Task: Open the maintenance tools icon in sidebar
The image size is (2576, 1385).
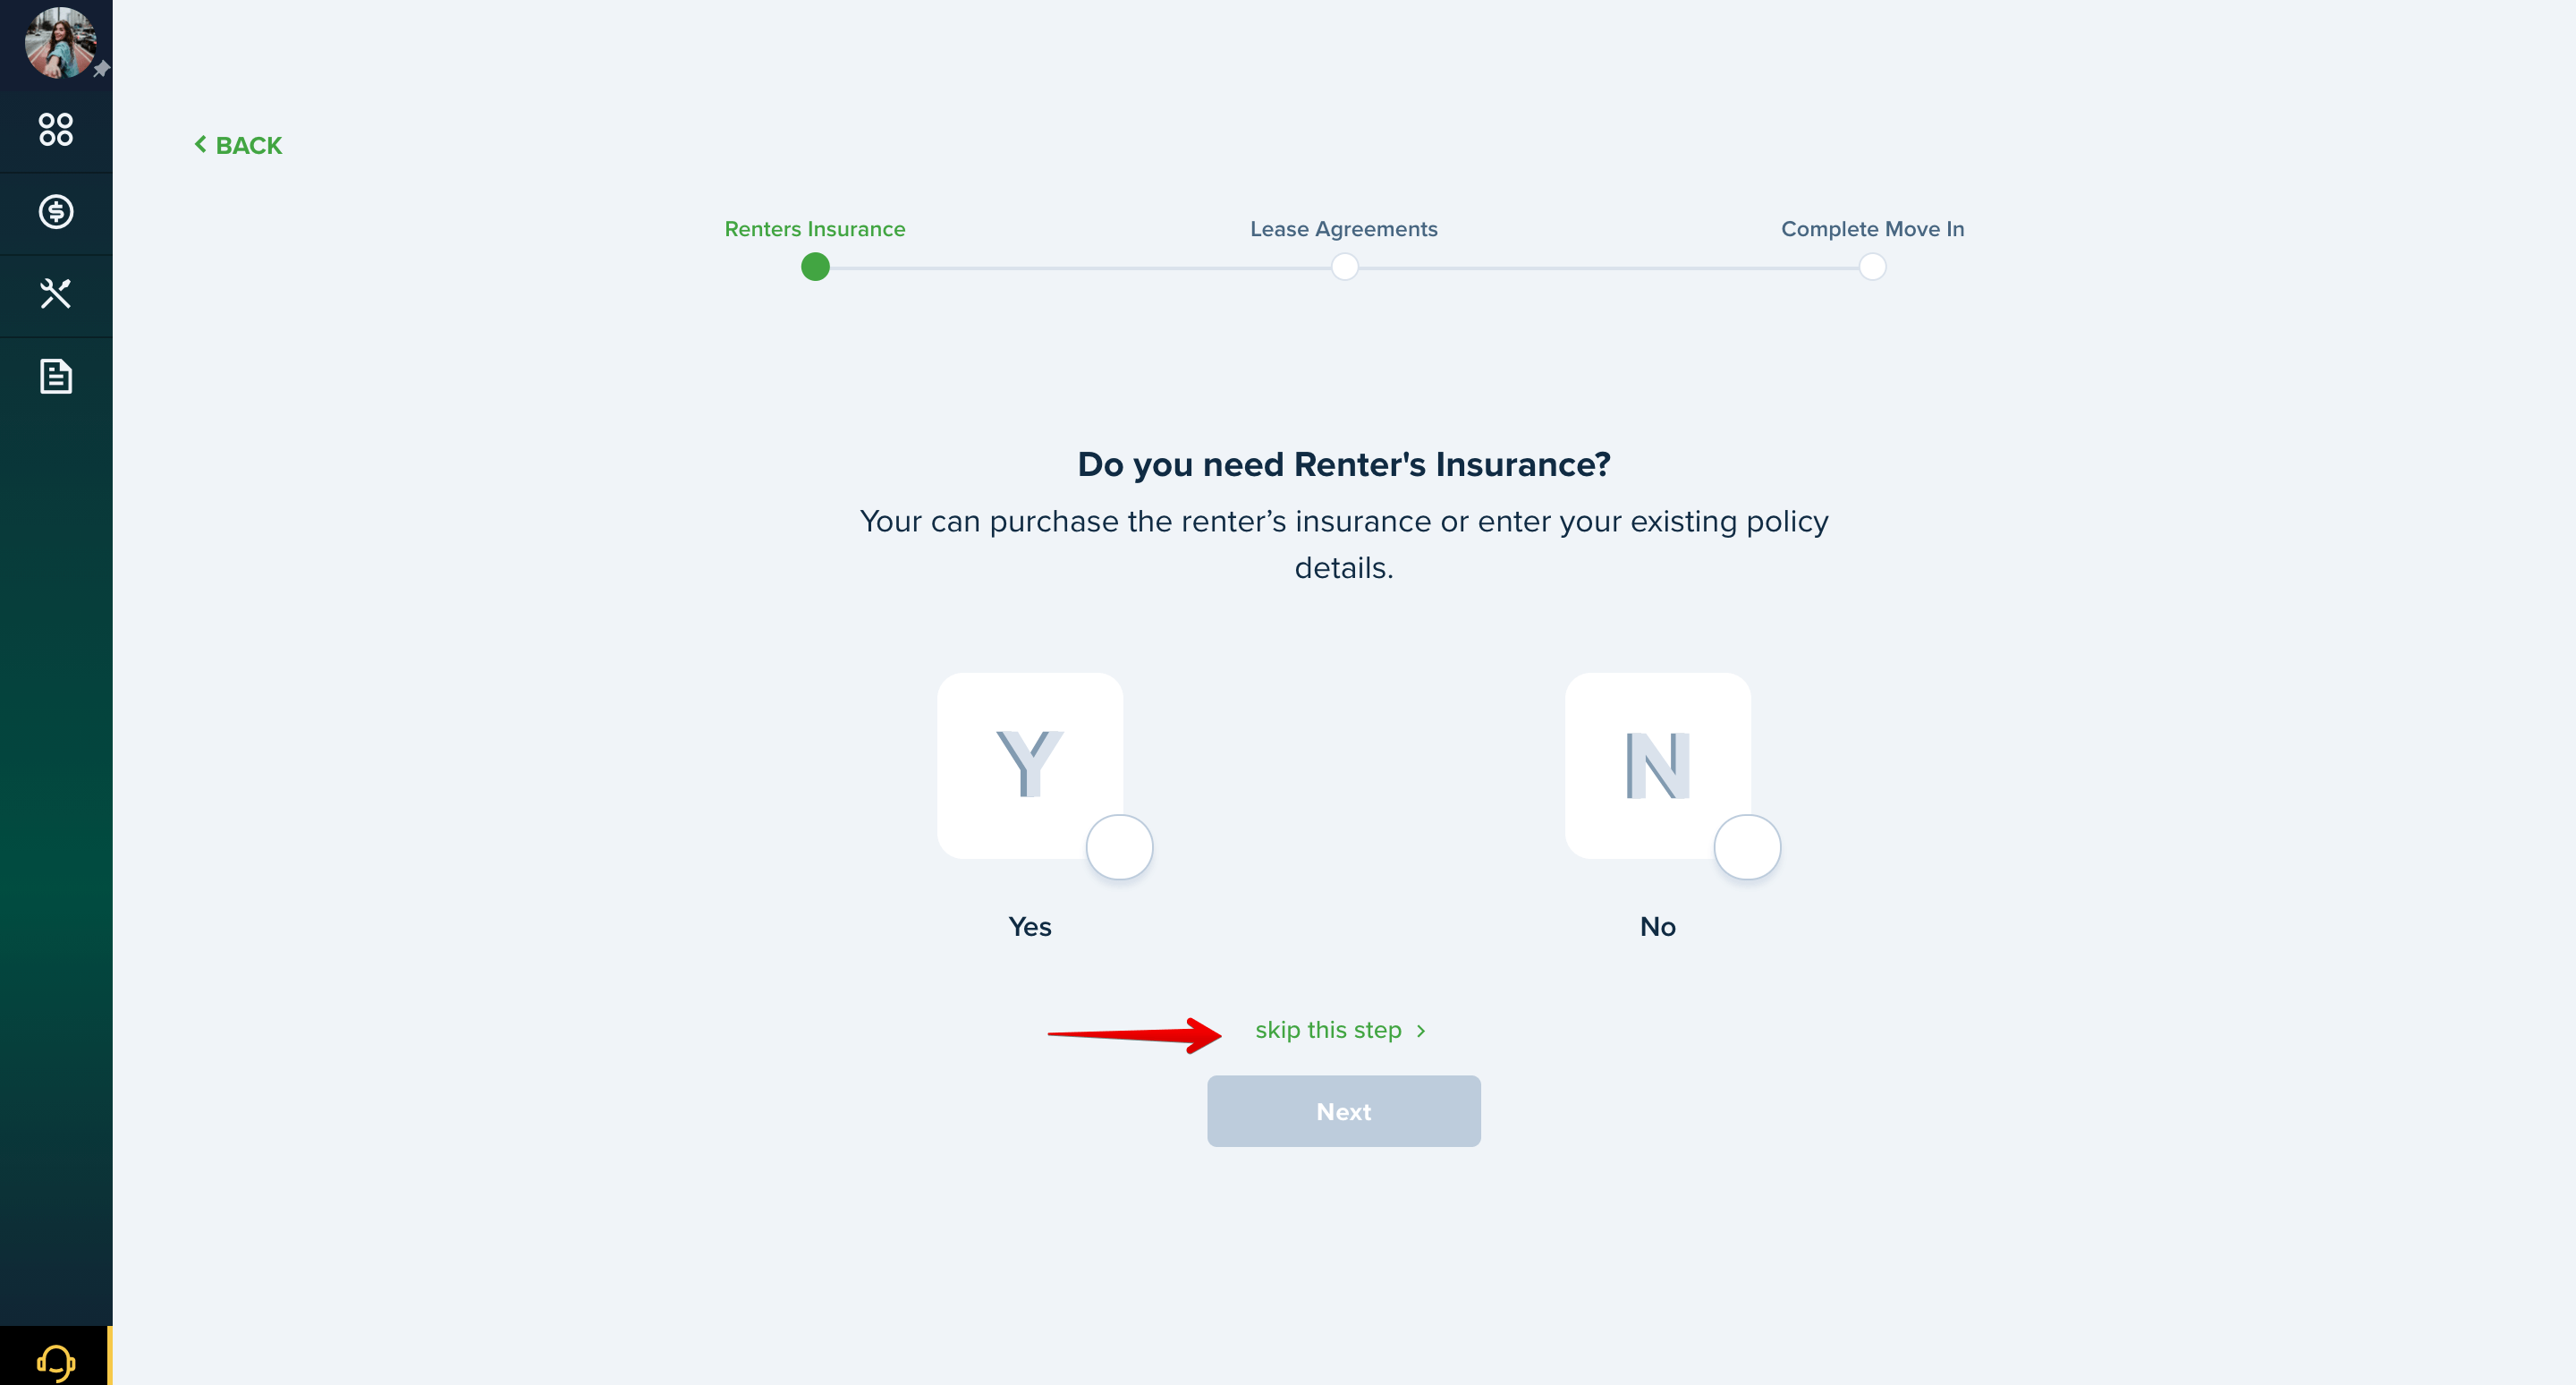Action: click(x=56, y=294)
